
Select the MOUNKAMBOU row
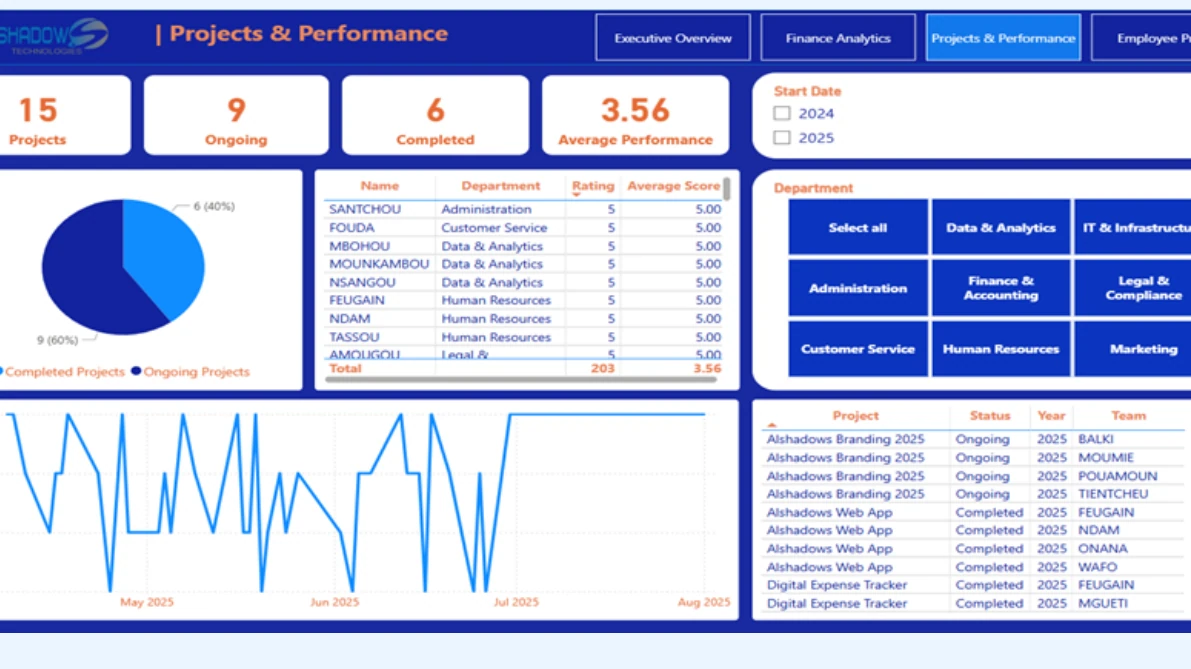[x=524, y=264]
